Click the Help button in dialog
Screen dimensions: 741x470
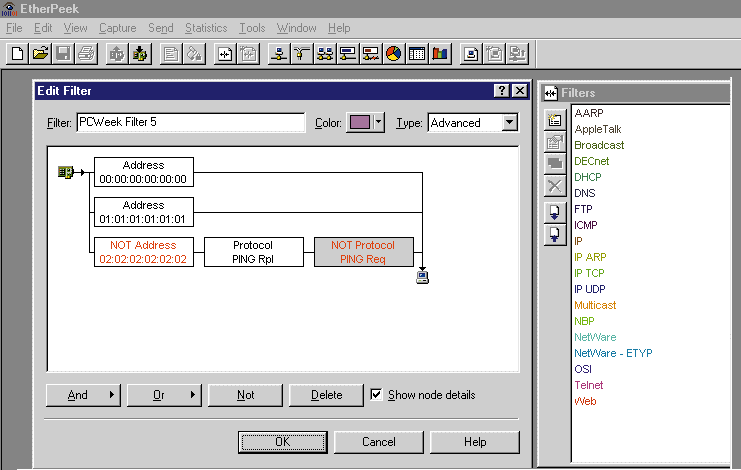475,442
